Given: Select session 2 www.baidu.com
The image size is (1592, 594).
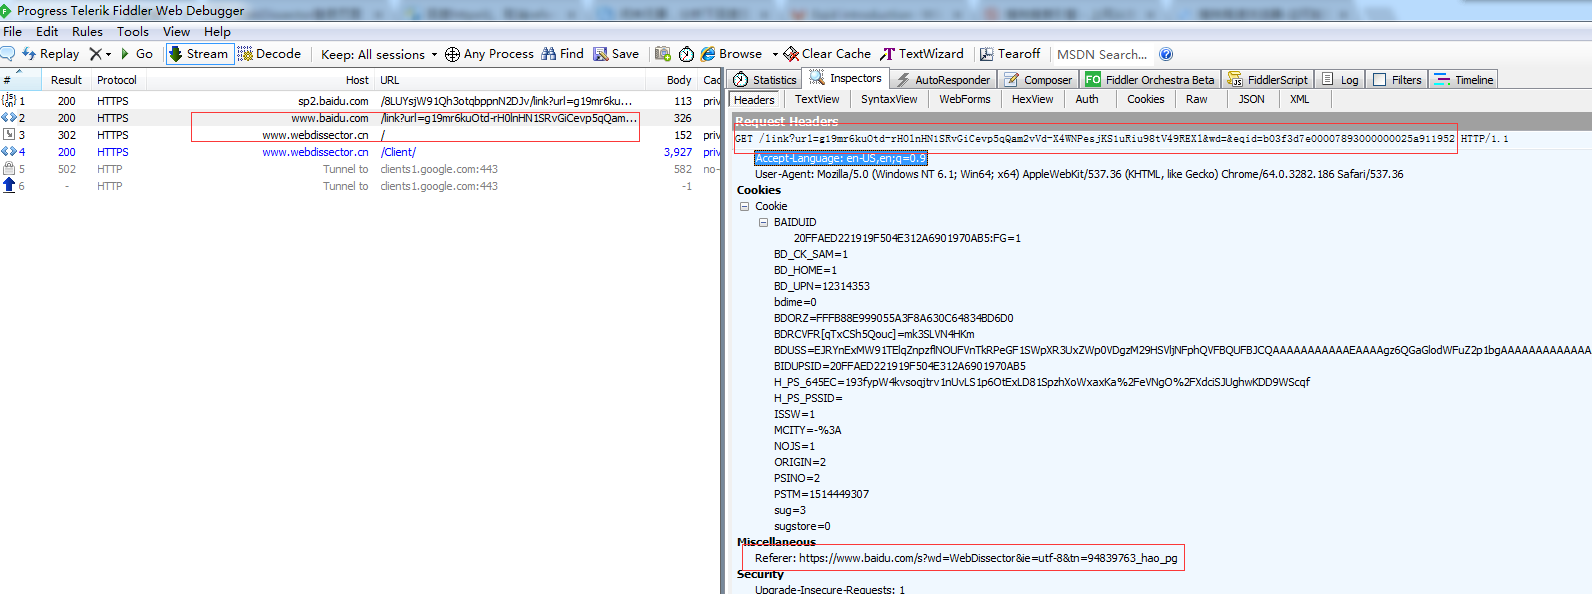Looking at the screenshot, I should click(x=360, y=118).
